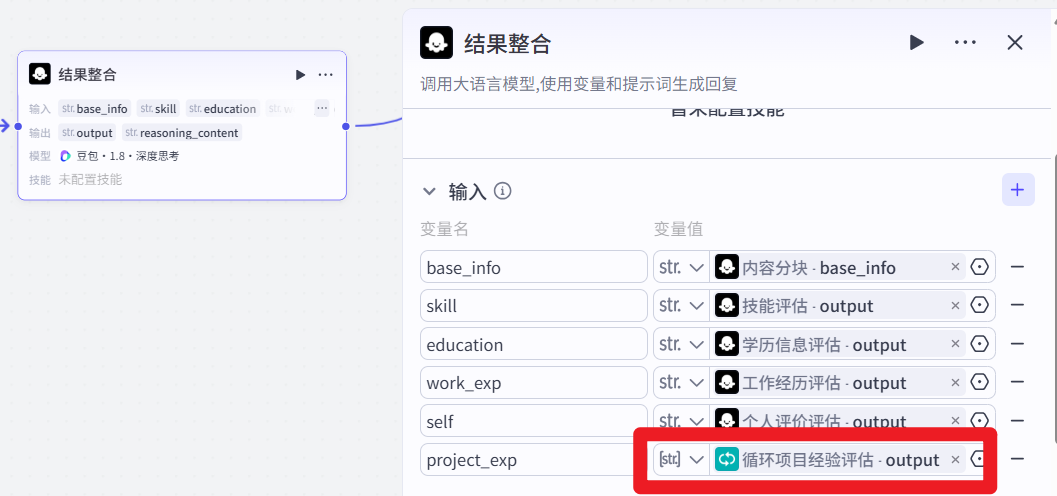Click the 变量名 column header

coord(444,229)
